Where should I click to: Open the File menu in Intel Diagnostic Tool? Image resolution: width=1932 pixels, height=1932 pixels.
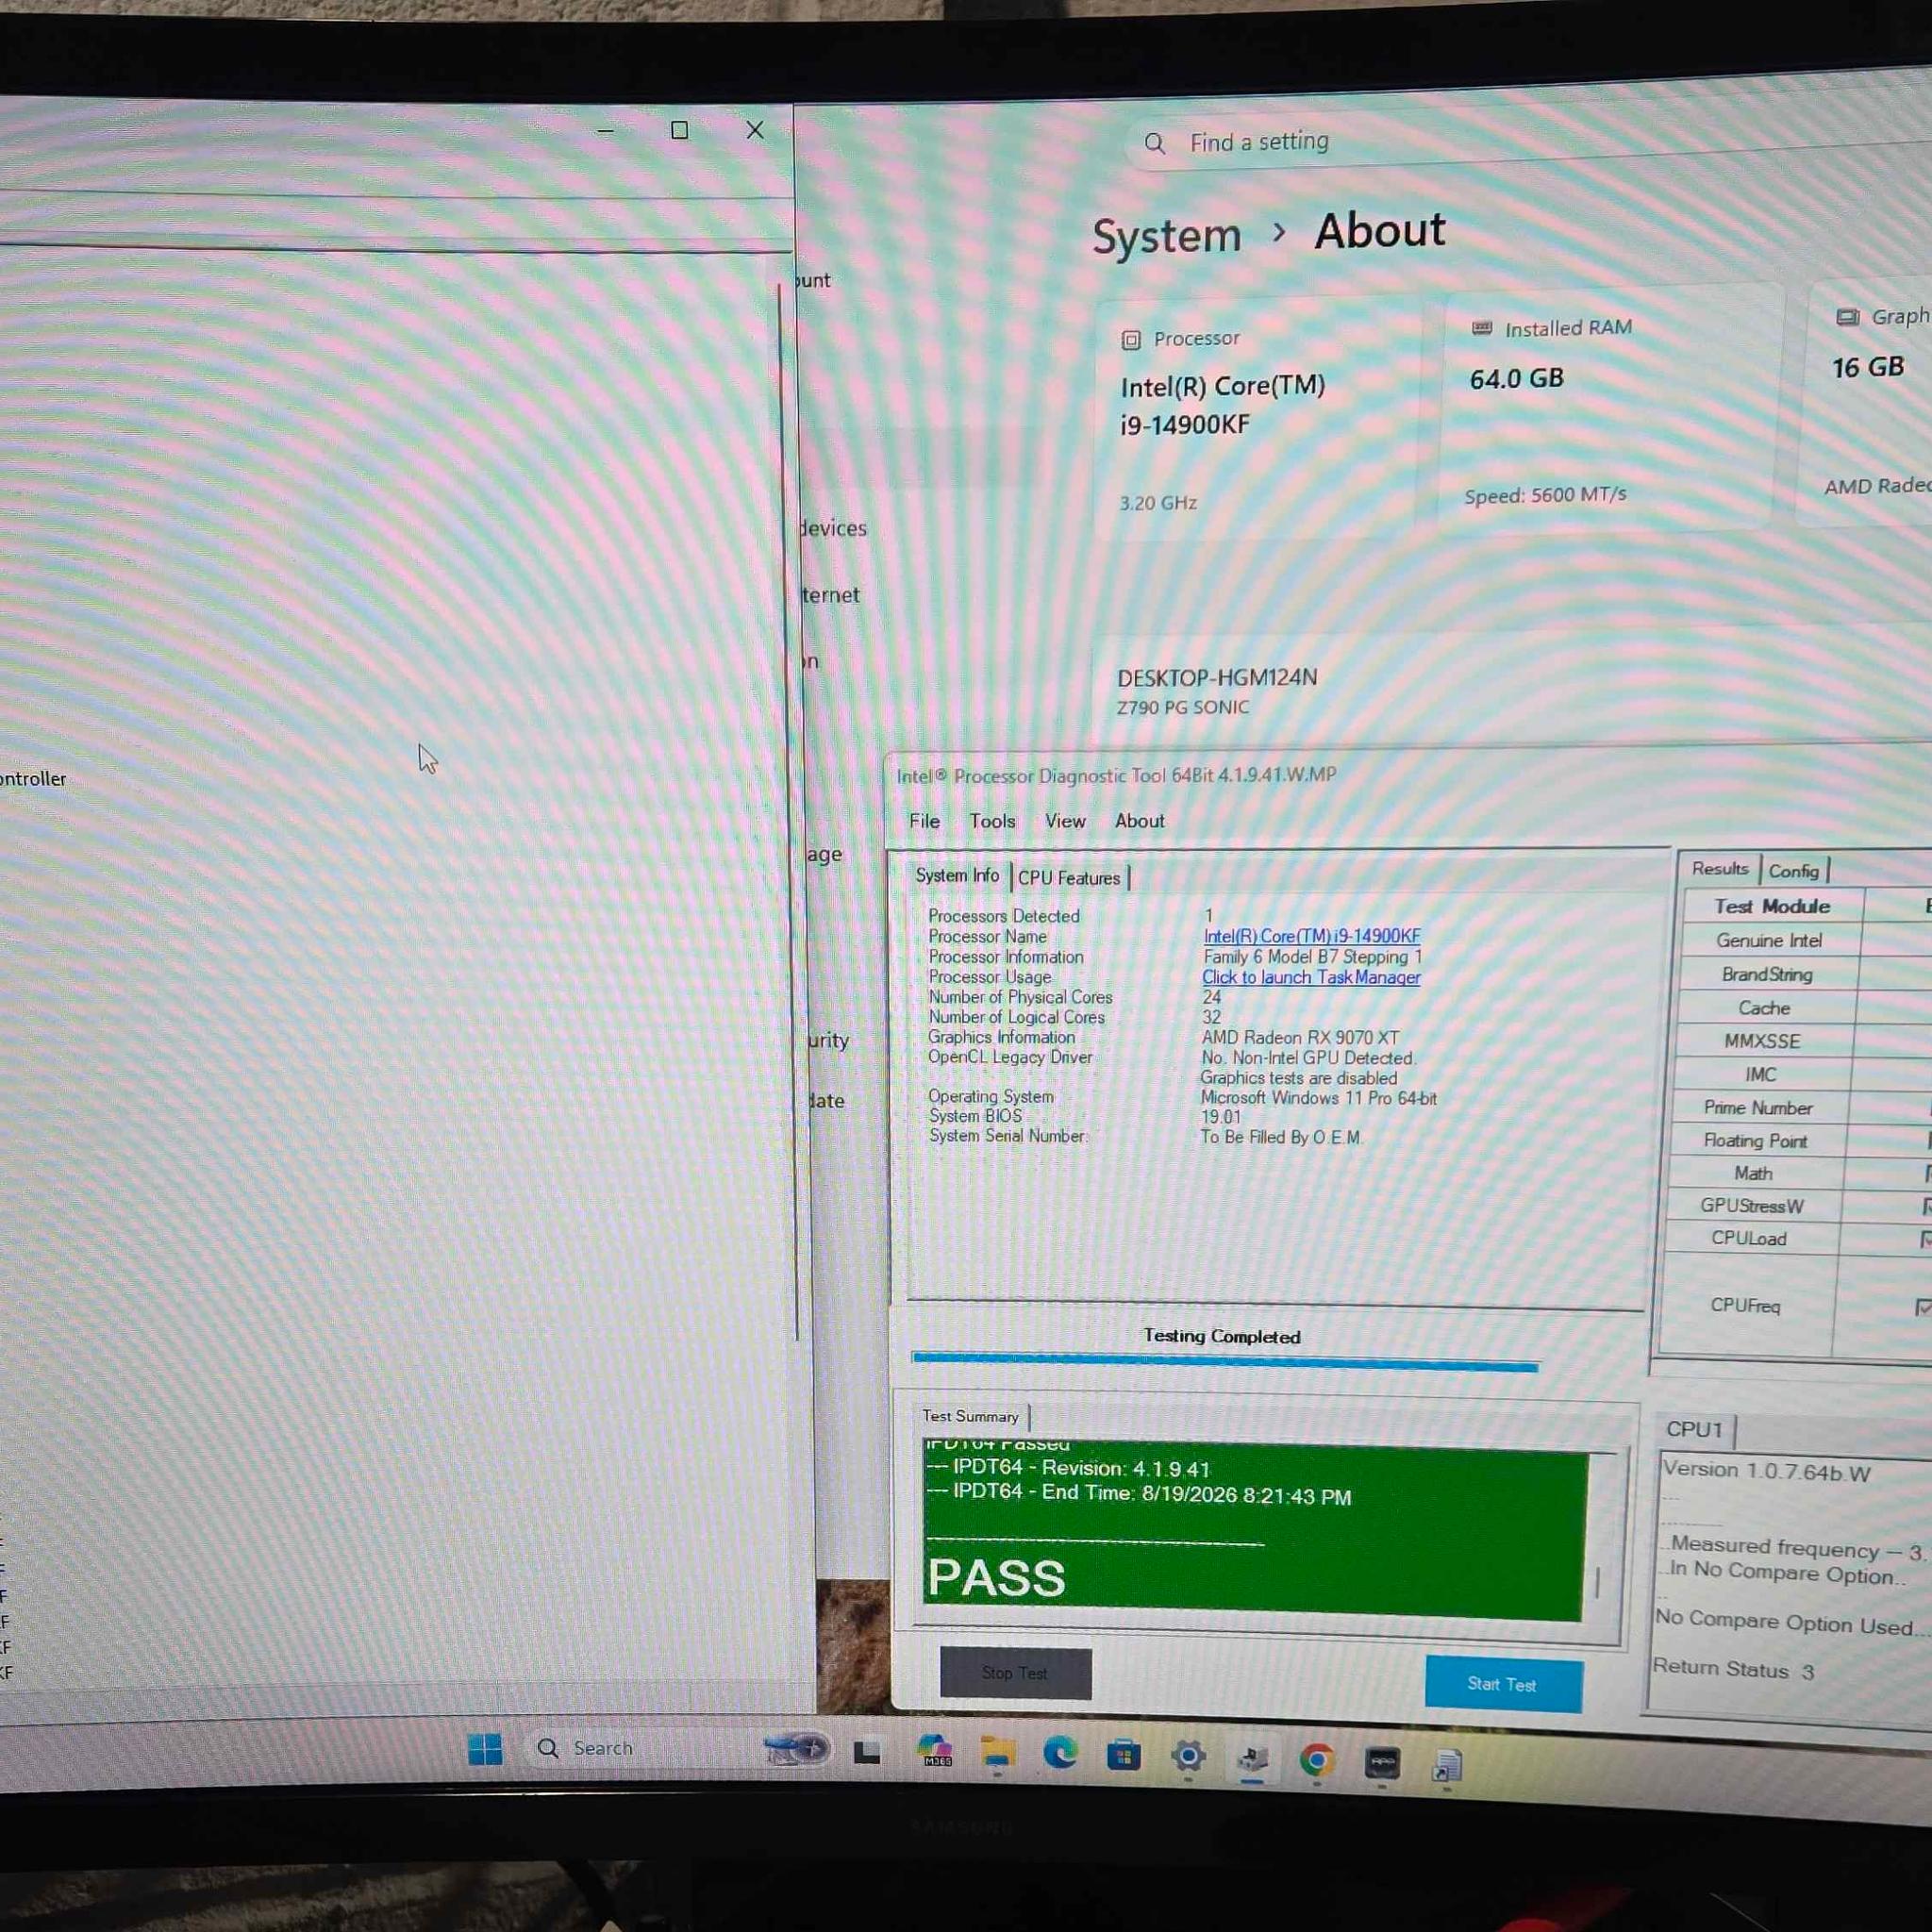924,821
